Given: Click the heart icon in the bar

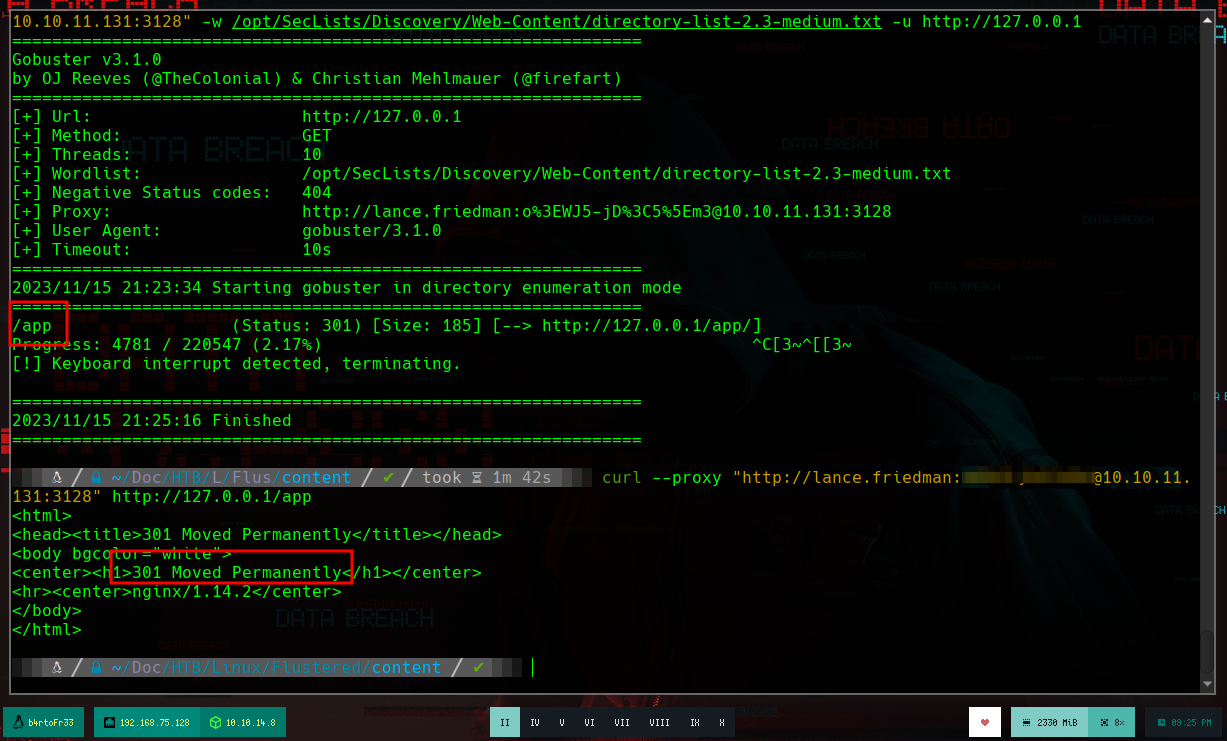Looking at the screenshot, I should 985,722.
